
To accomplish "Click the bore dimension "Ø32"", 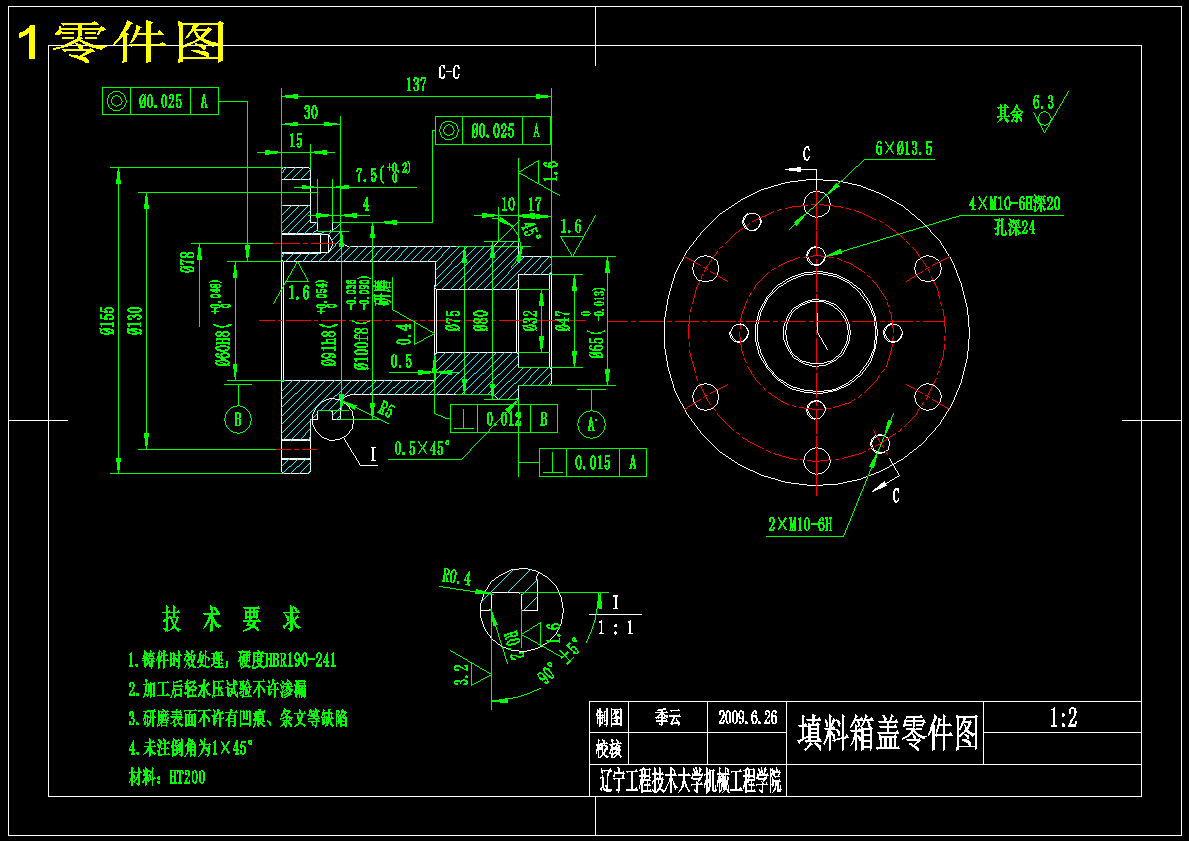I will coord(530,322).
